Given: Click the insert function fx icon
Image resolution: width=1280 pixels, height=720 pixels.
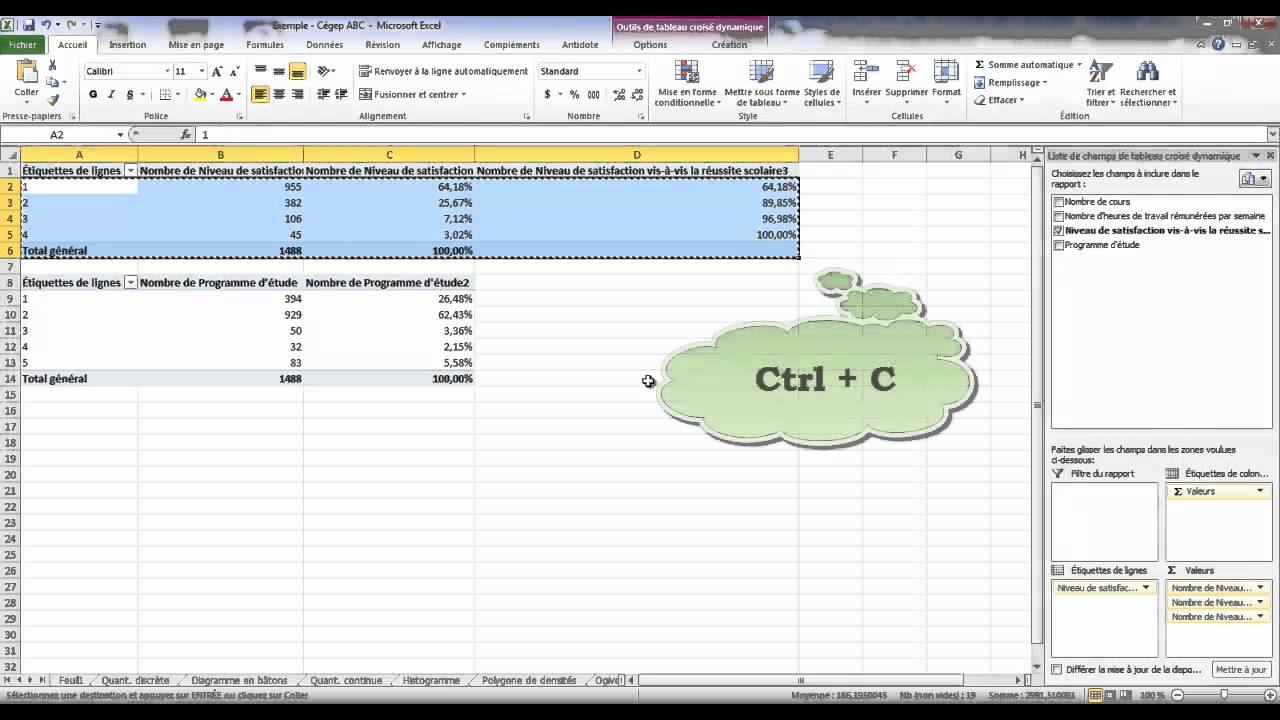Looking at the screenshot, I should pyautogui.click(x=186, y=134).
